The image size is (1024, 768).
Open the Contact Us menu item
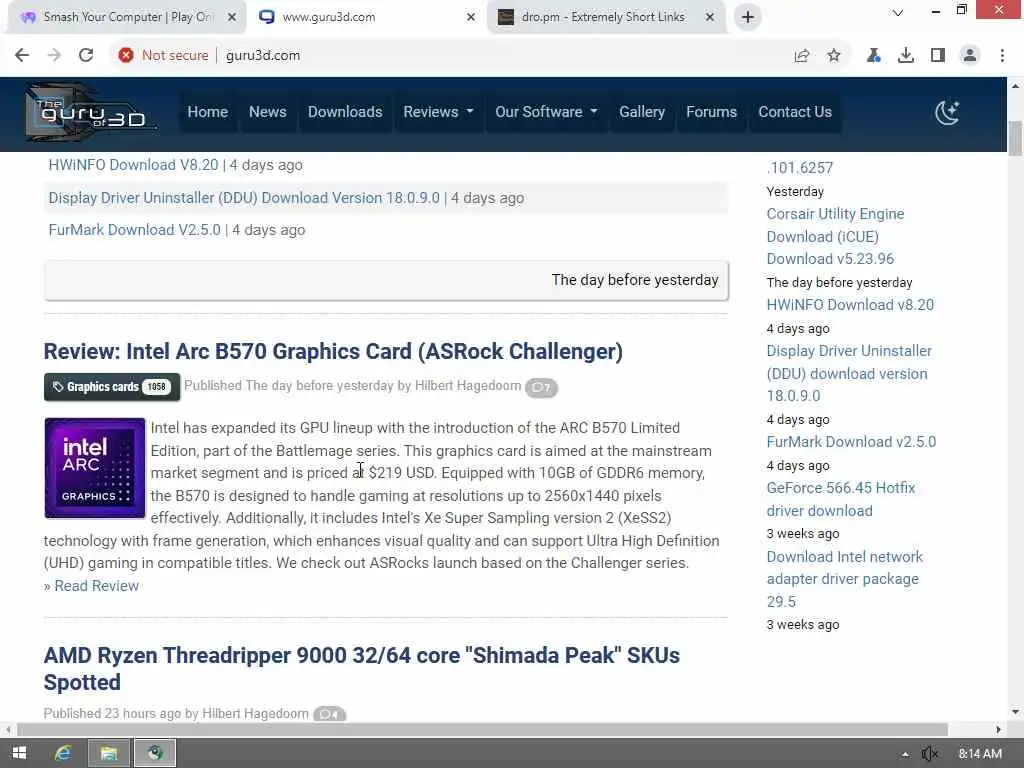795,112
